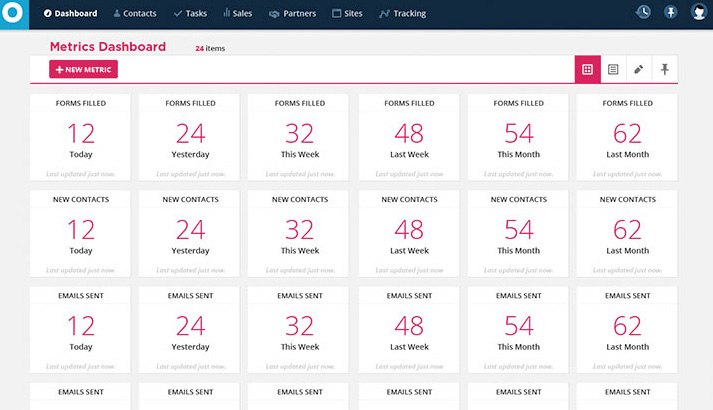Viewport: 713px width, 410px height.
Task: Click the pin icon in metrics toolbar
Action: coord(665,69)
